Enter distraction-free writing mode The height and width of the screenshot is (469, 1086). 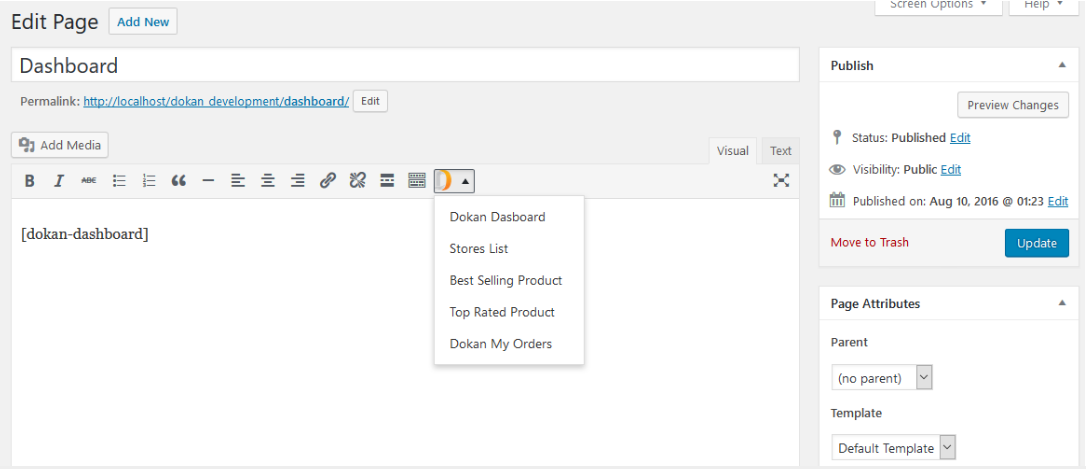[x=781, y=182]
